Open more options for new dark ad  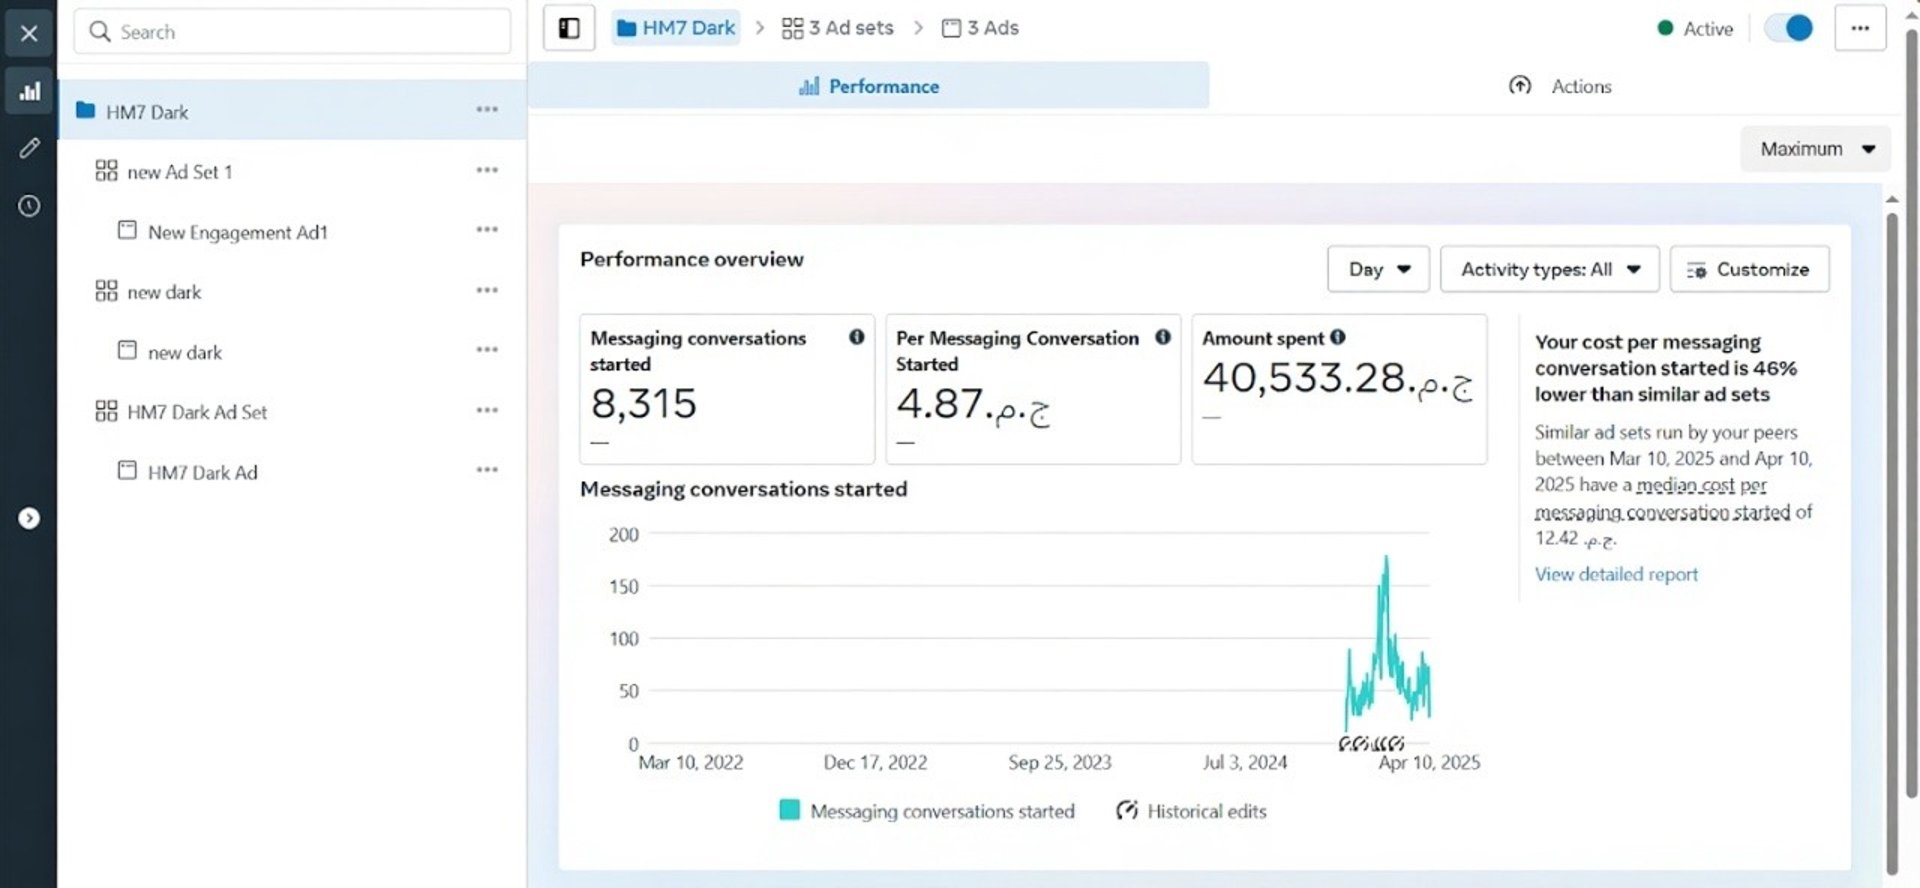[x=487, y=350]
